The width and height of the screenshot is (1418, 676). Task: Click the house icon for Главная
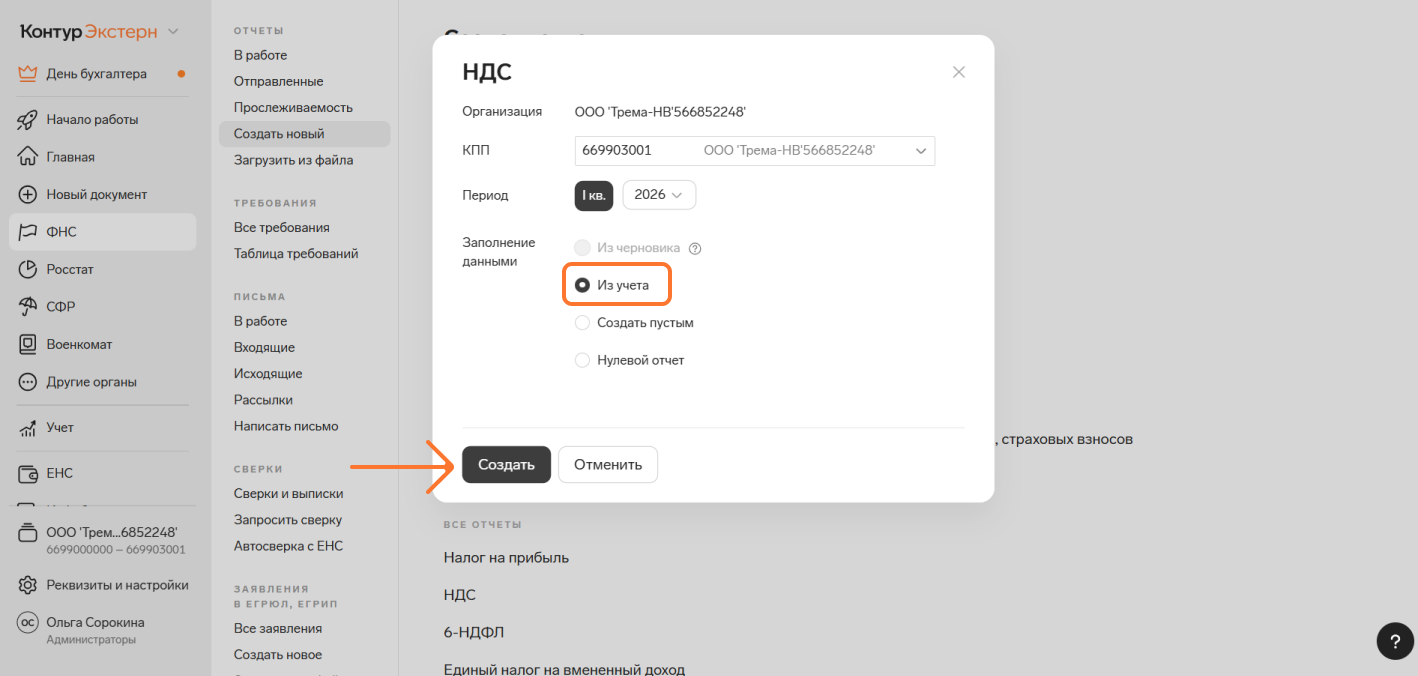tap(28, 157)
